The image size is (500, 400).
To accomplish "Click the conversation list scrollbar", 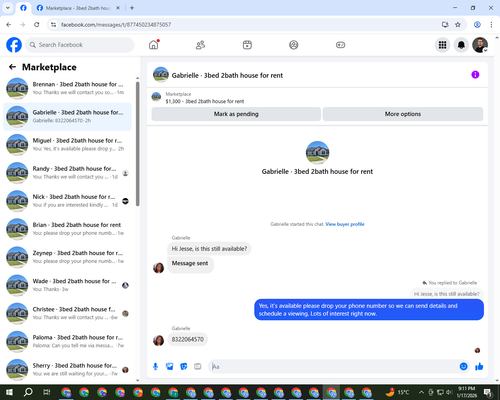I will coord(138,144).
